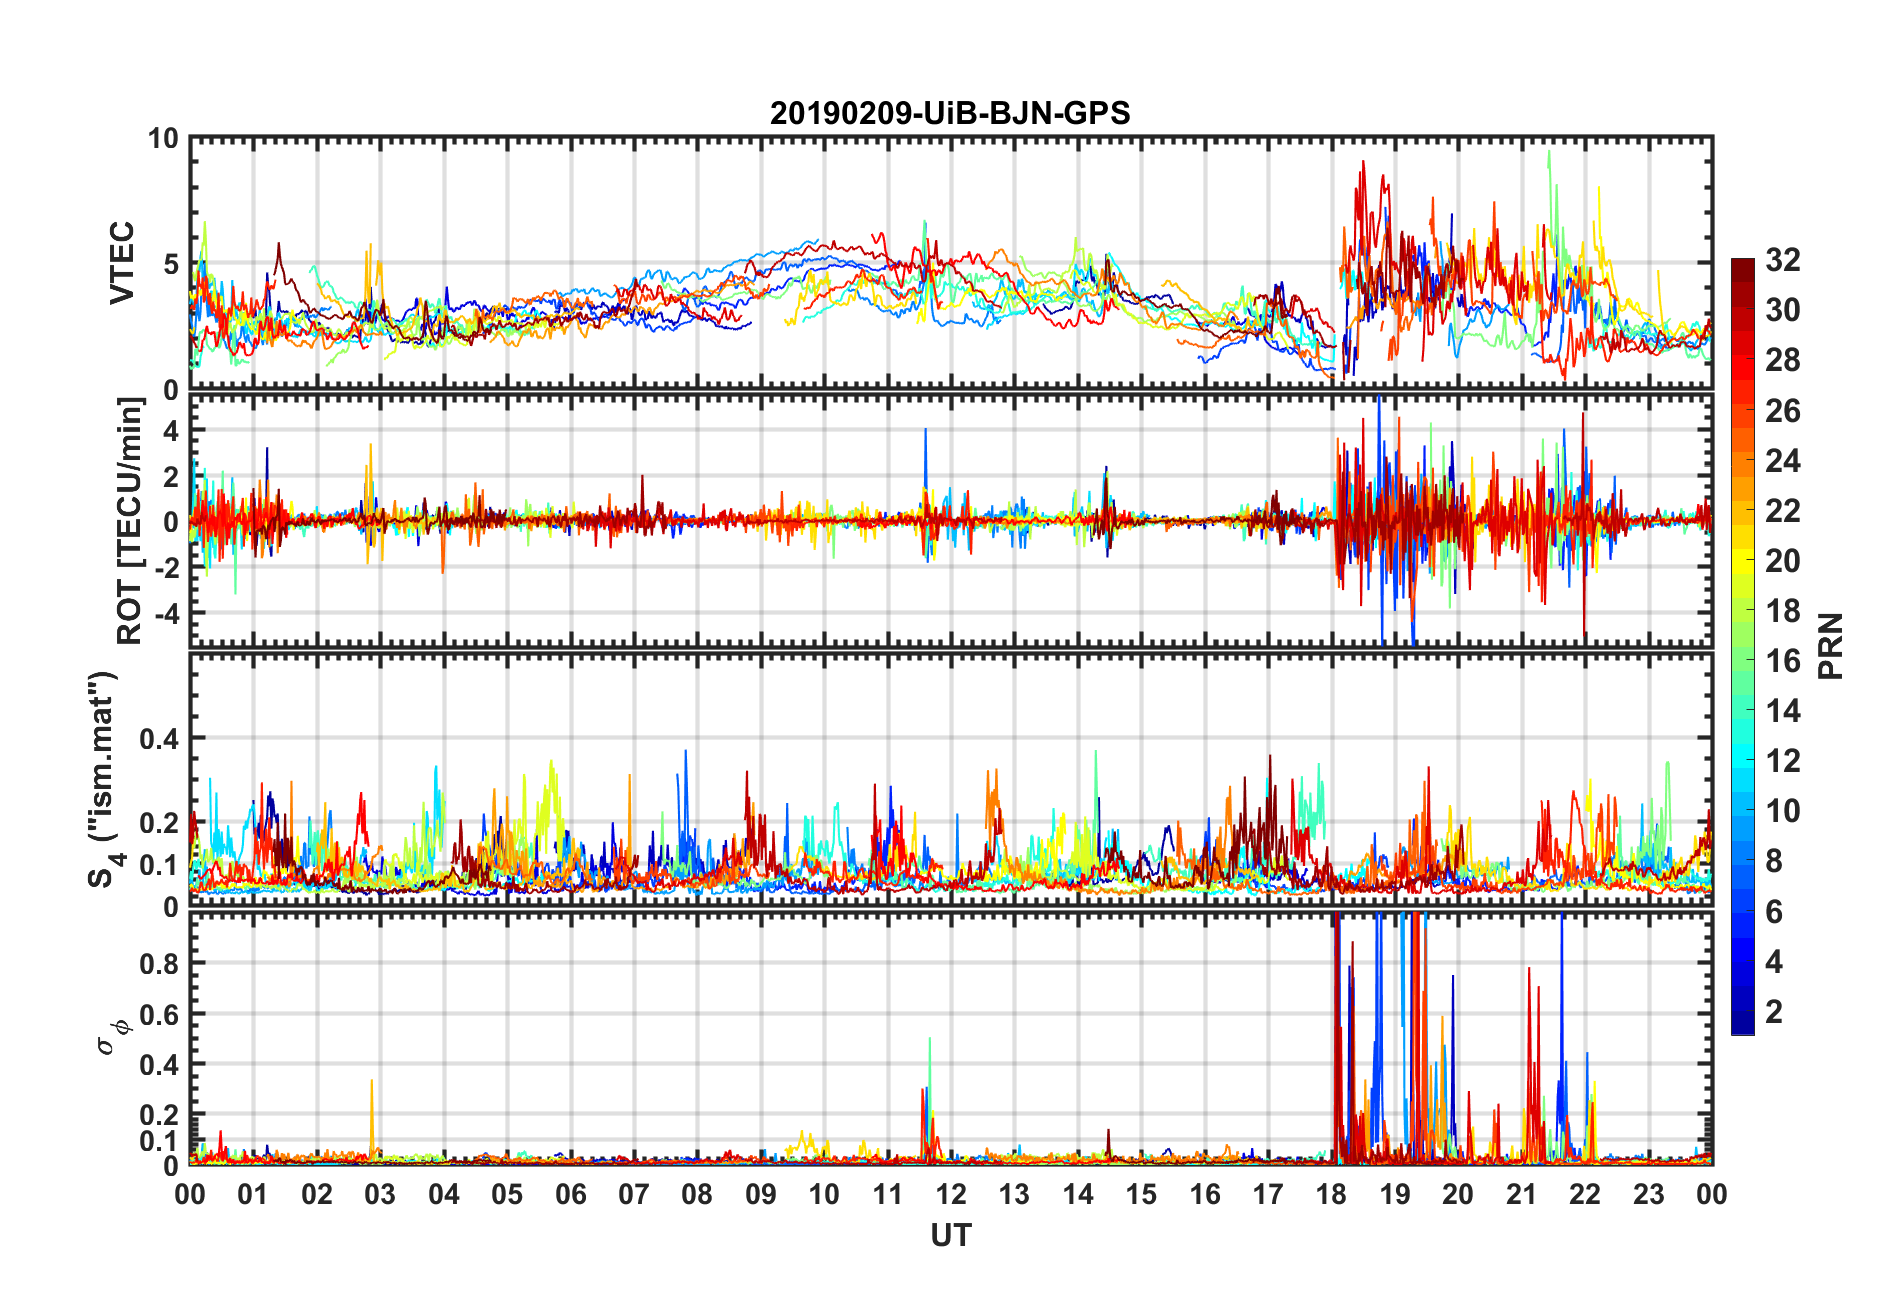Screen dimensions: 1902x1292
Task: Click colorbar tick label 22
Action: pos(1783,511)
